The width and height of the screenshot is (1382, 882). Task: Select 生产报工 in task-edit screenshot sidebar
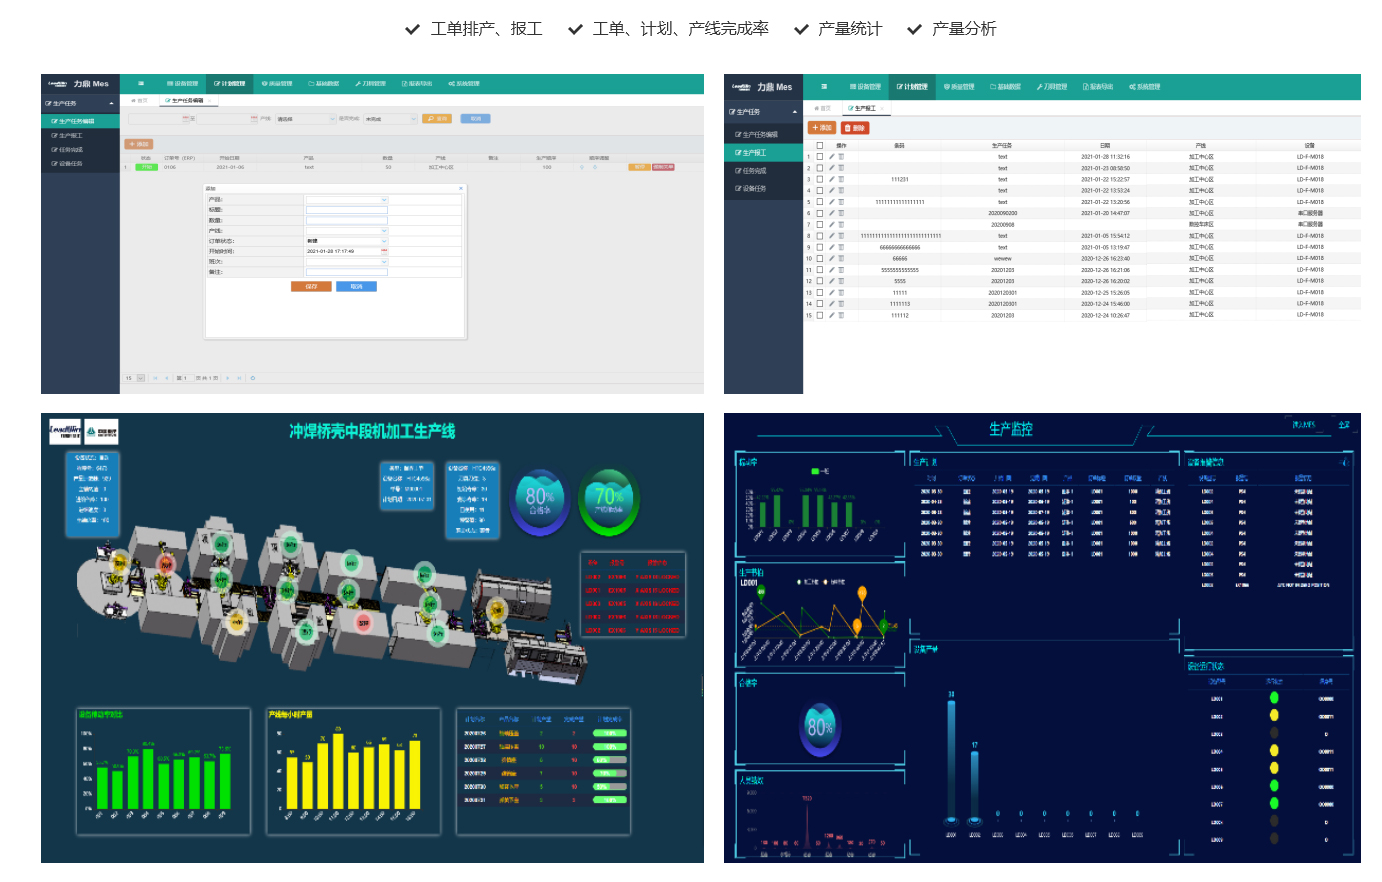(x=69, y=136)
